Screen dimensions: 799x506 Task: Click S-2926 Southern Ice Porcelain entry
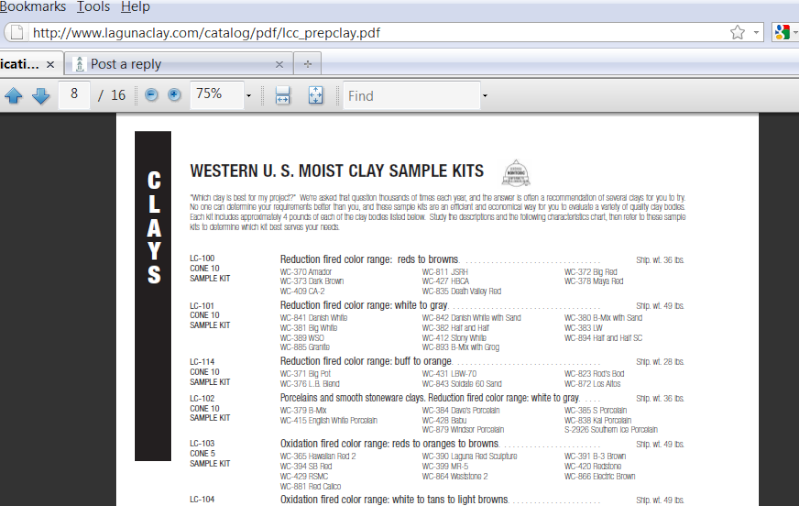[611, 430]
